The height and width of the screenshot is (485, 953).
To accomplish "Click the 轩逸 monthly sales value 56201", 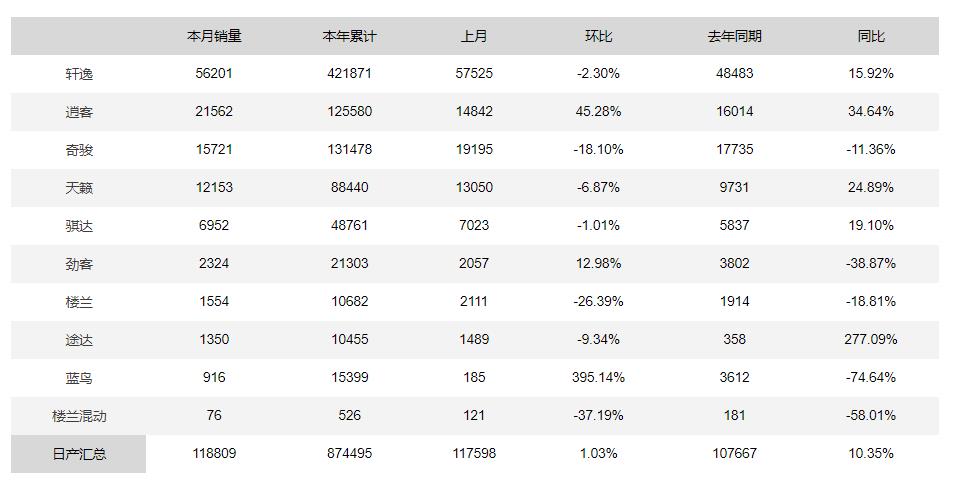I will tap(213, 74).
